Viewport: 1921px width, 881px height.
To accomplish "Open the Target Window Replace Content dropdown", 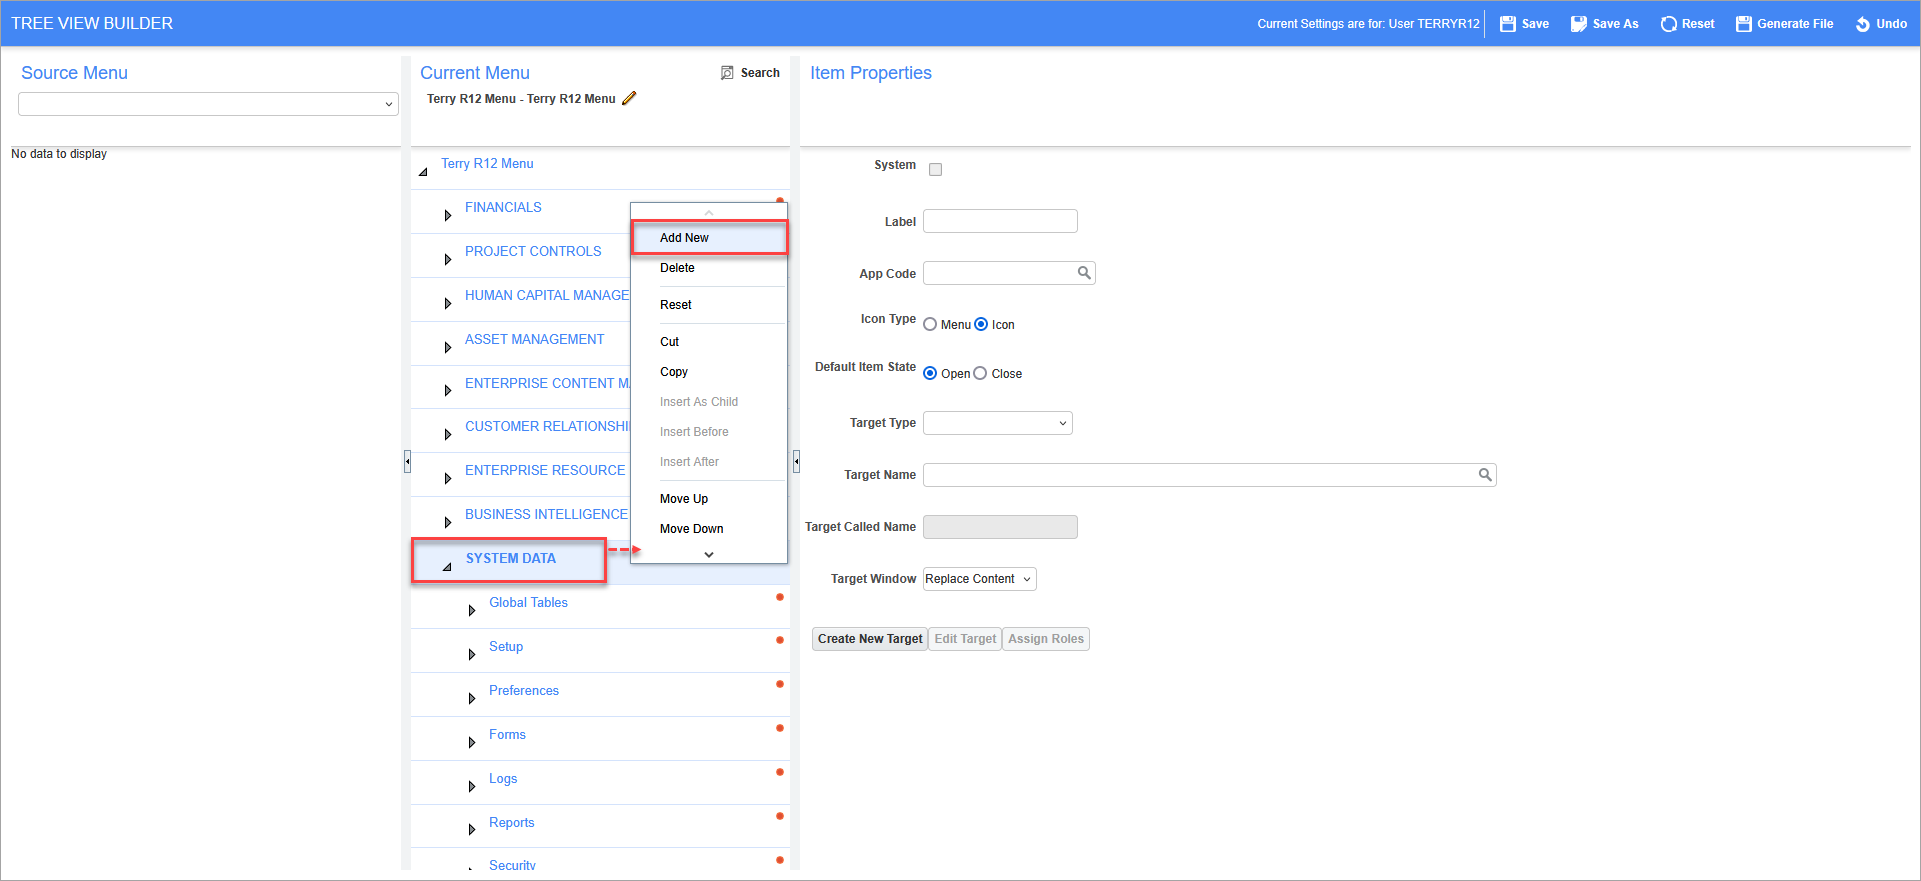I will [x=980, y=579].
